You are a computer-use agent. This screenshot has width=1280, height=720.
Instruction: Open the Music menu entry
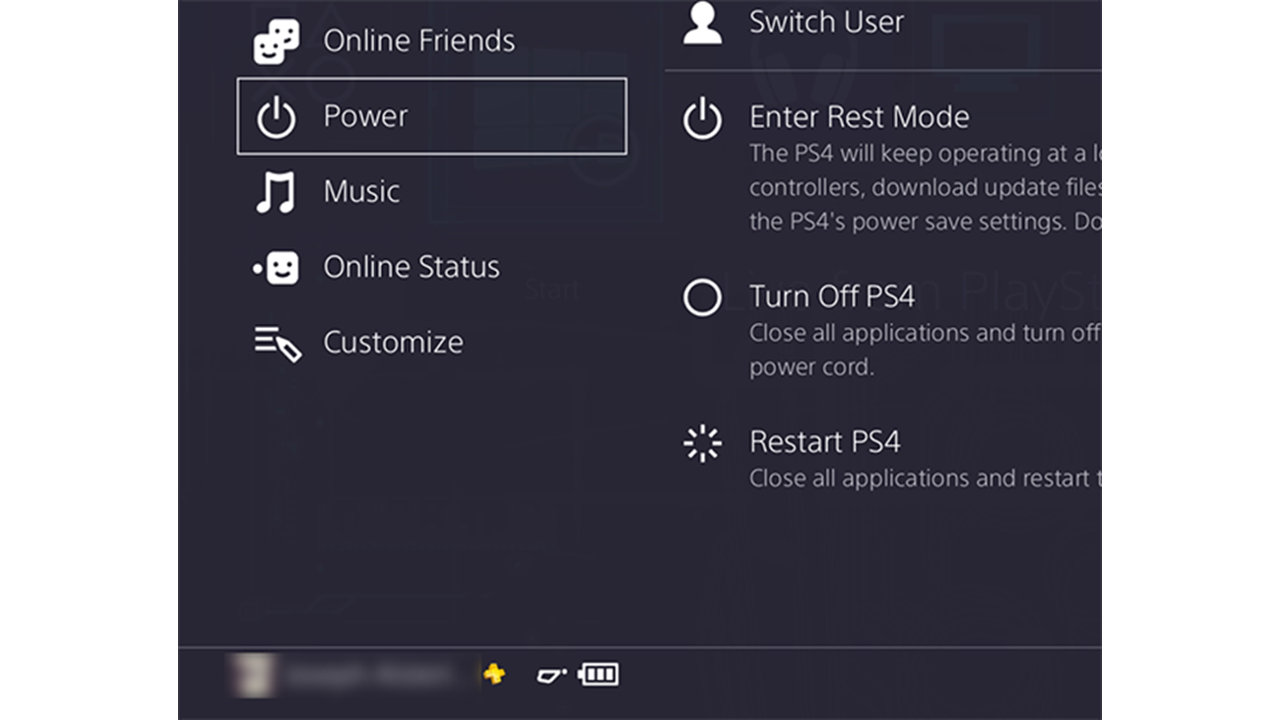(x=361, y=191)
